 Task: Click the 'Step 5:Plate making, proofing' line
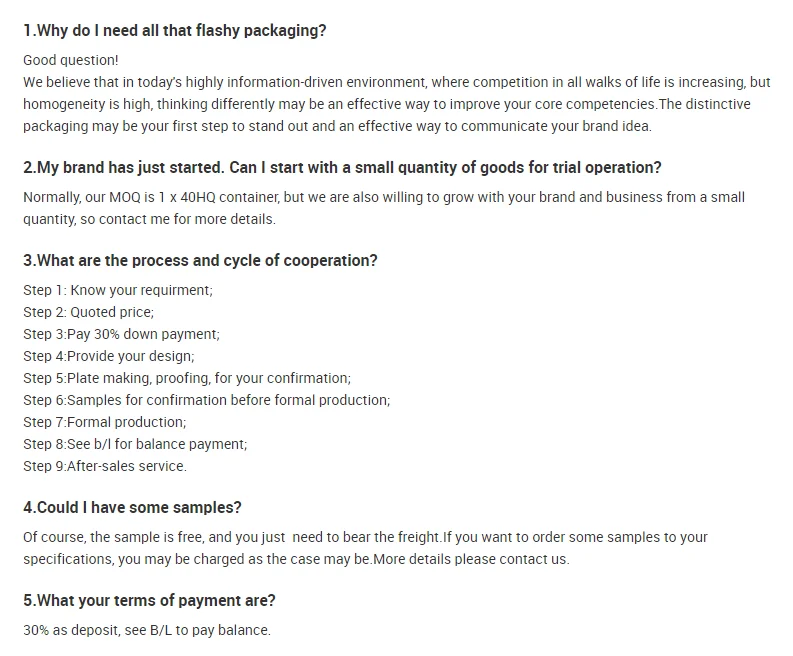[186, 378]
